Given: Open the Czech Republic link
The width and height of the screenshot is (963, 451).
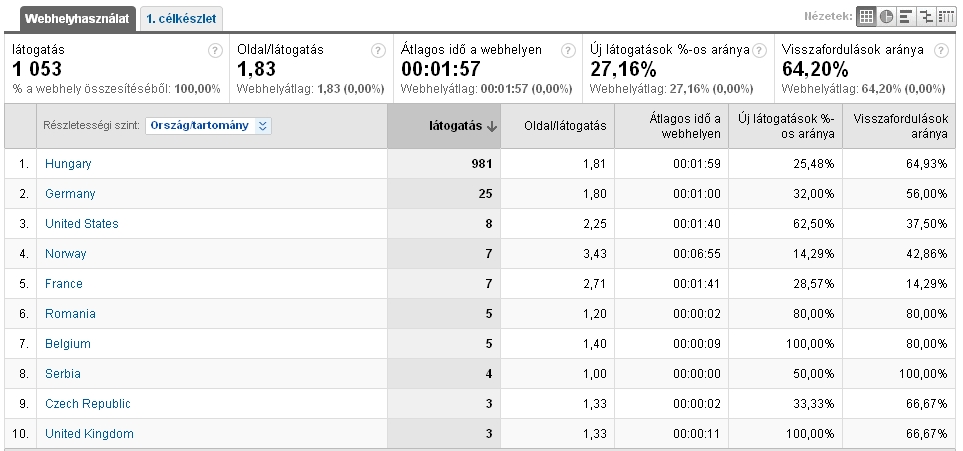Looking at the screenshot, I should coord(87,404).
